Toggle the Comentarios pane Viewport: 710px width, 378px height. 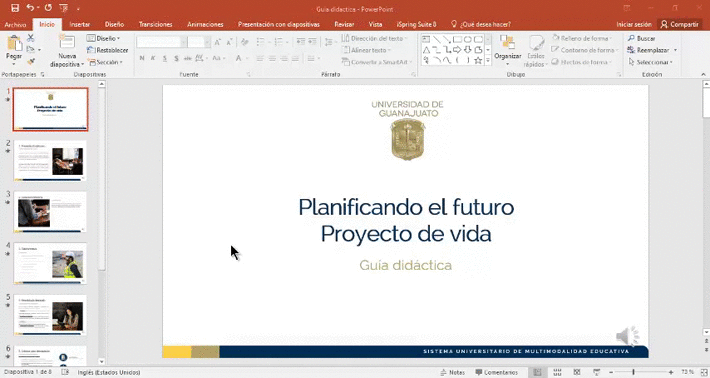point(496,372)
